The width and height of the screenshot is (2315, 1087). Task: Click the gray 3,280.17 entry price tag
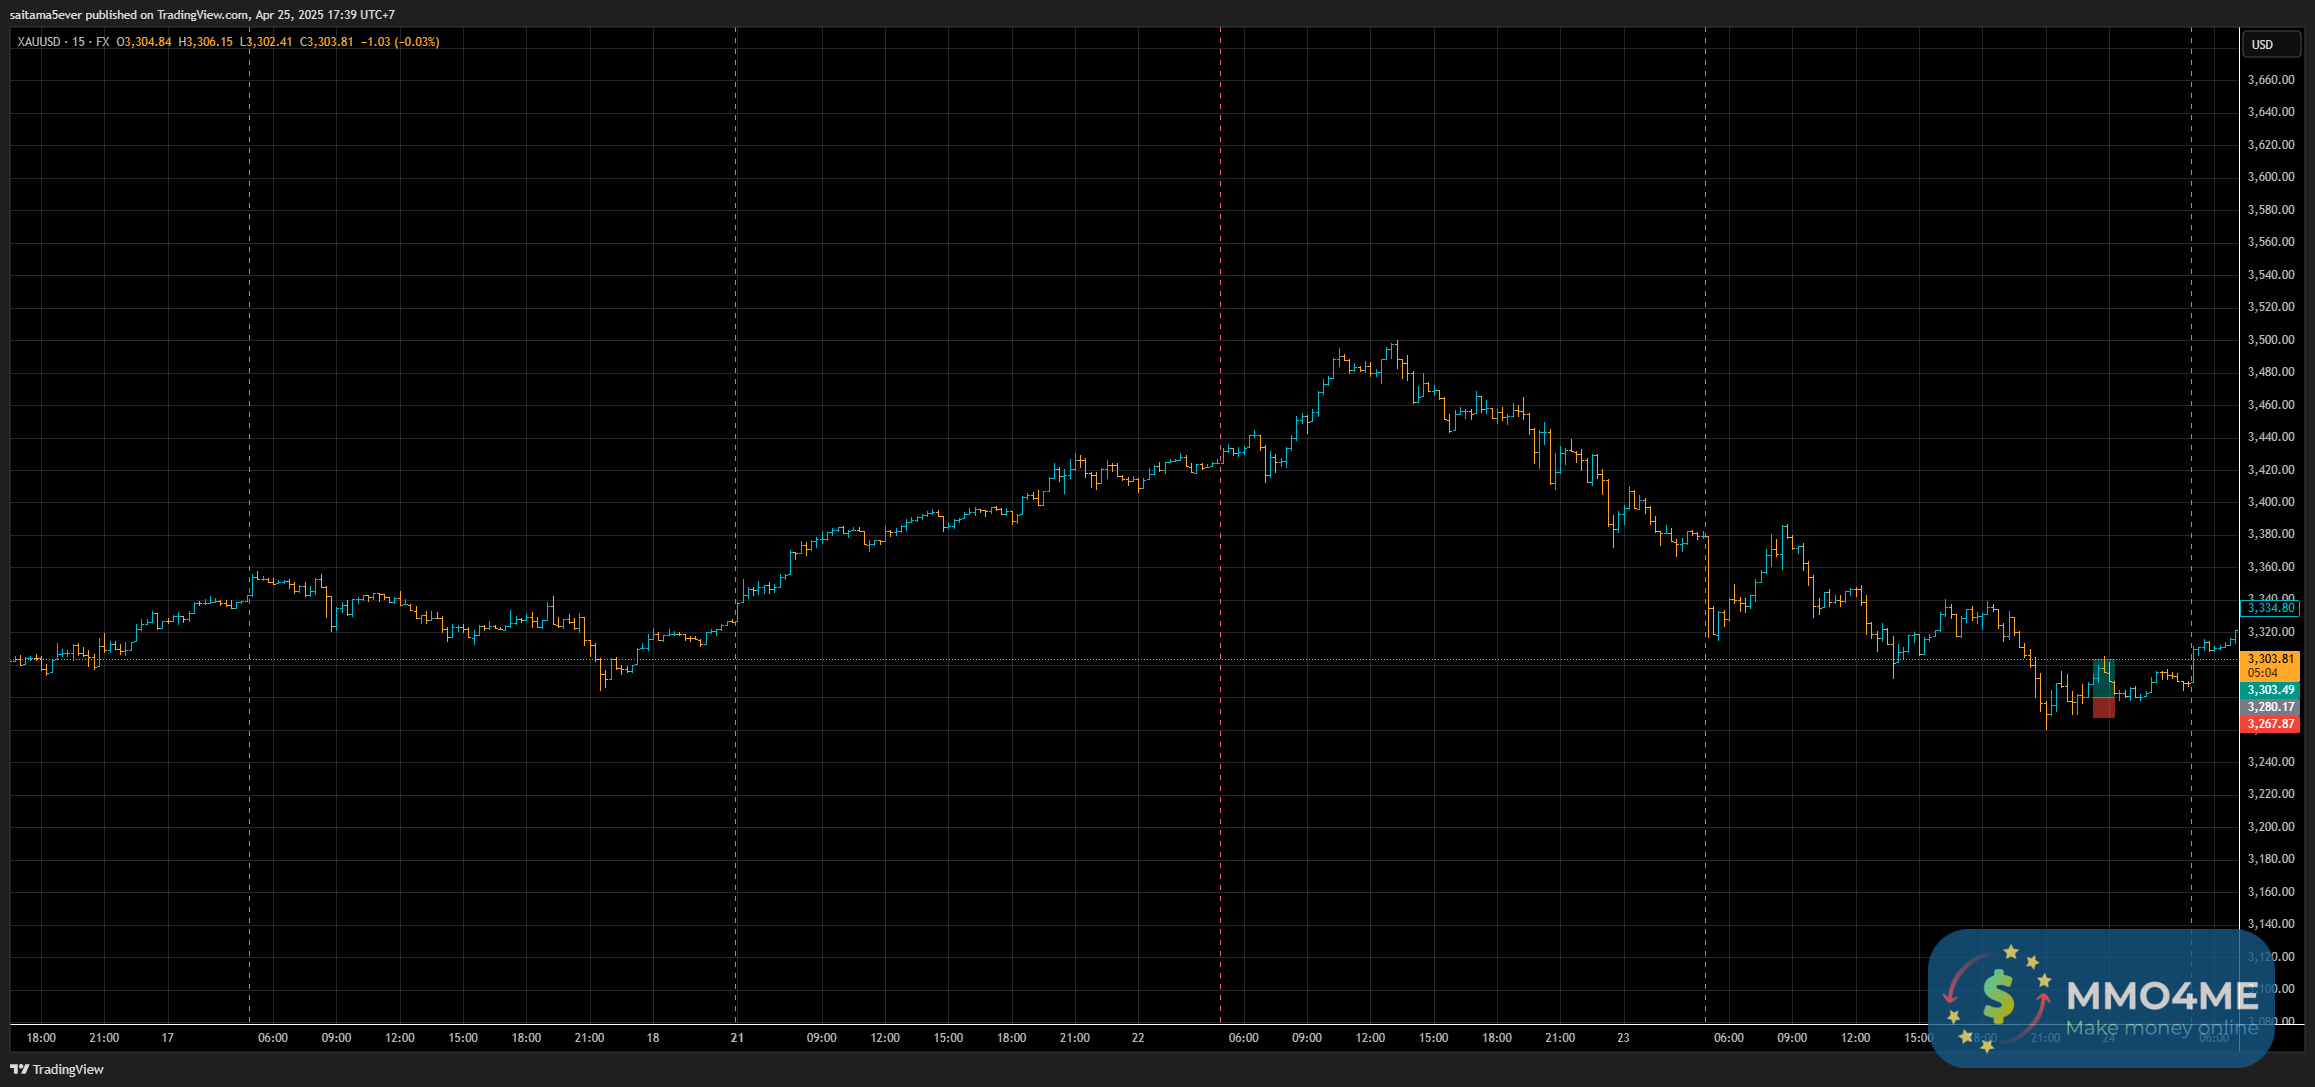2270,707
